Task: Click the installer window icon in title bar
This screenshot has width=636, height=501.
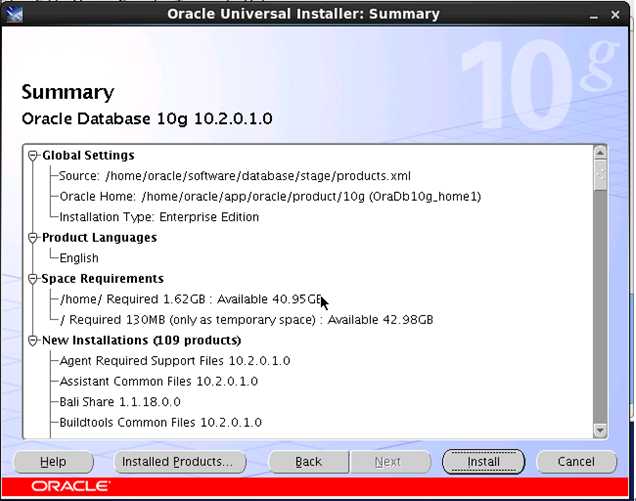Action: [14, 15]
